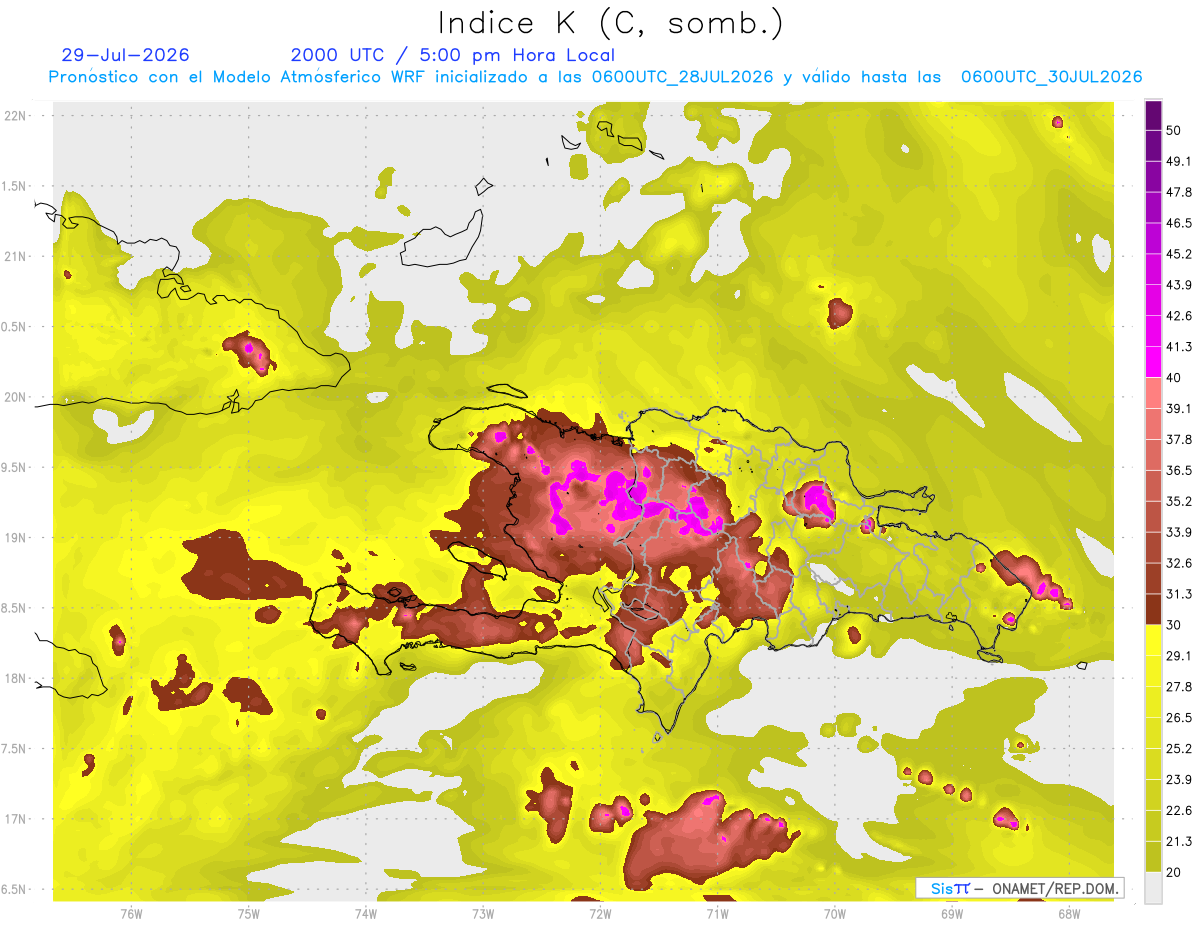Click the latitude axis label "21N"
This screenshot has height=927, width=1200.
coord(15,256)
